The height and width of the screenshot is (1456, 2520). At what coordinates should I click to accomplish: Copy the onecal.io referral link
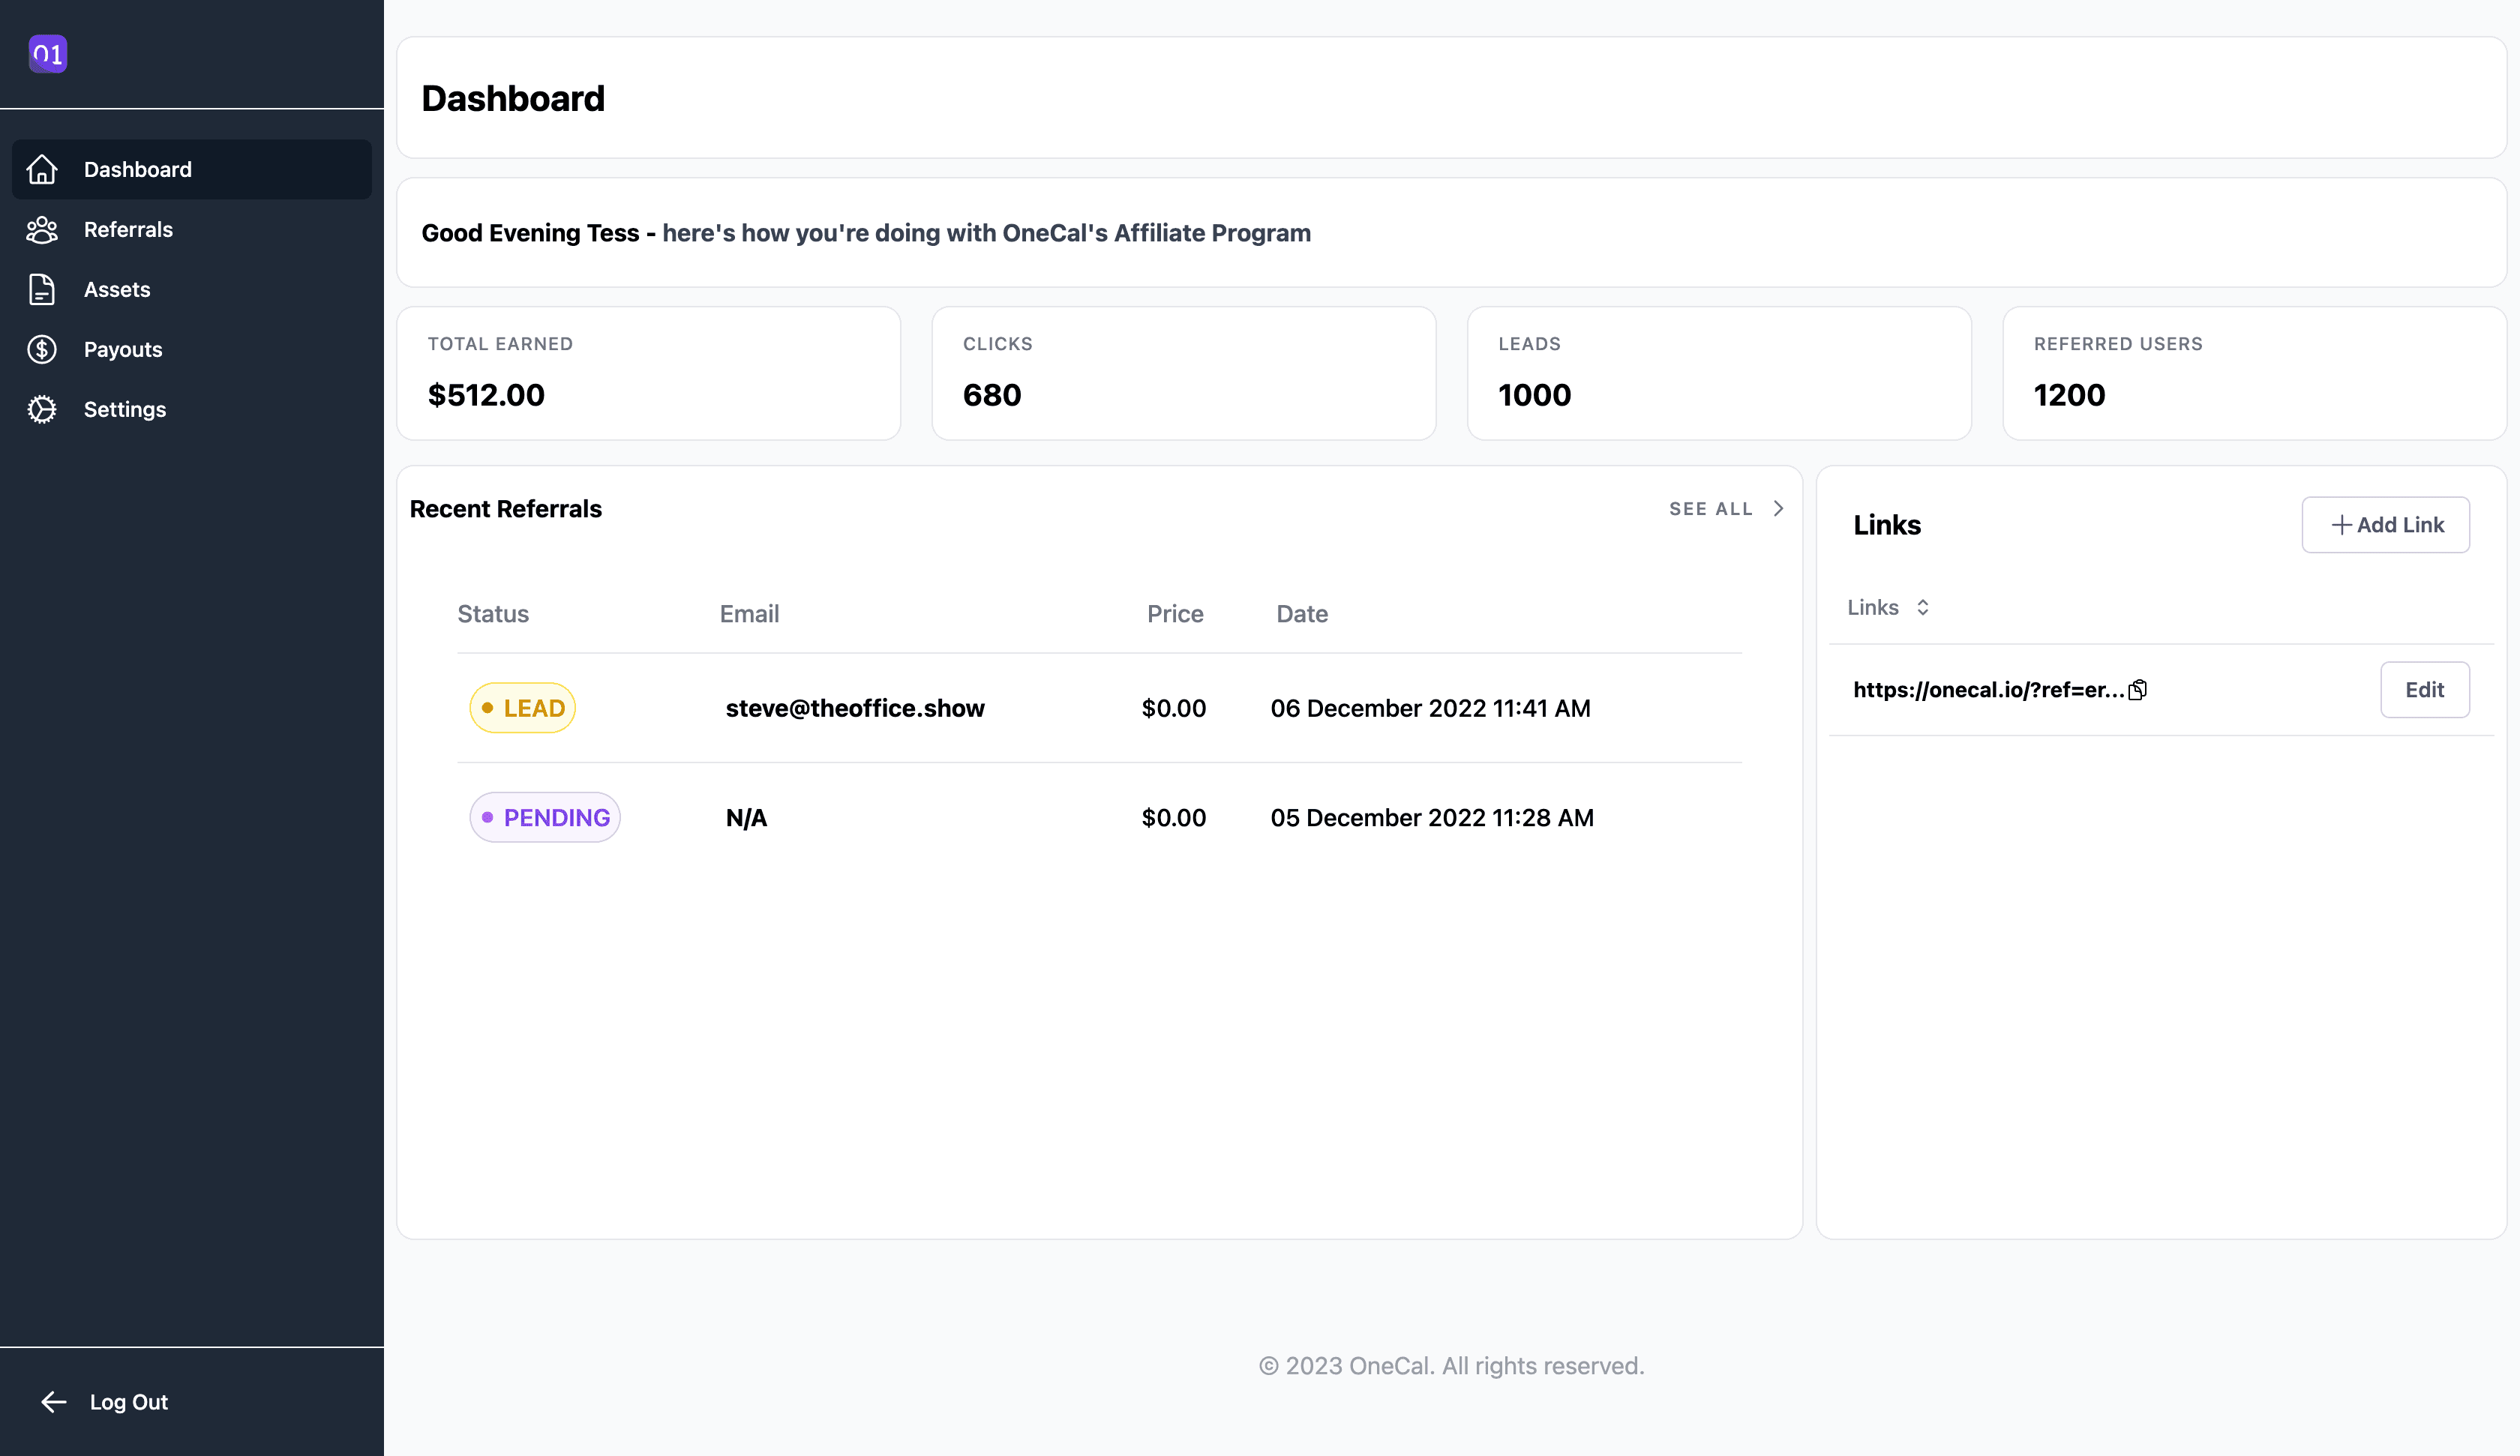[2138, 690]
